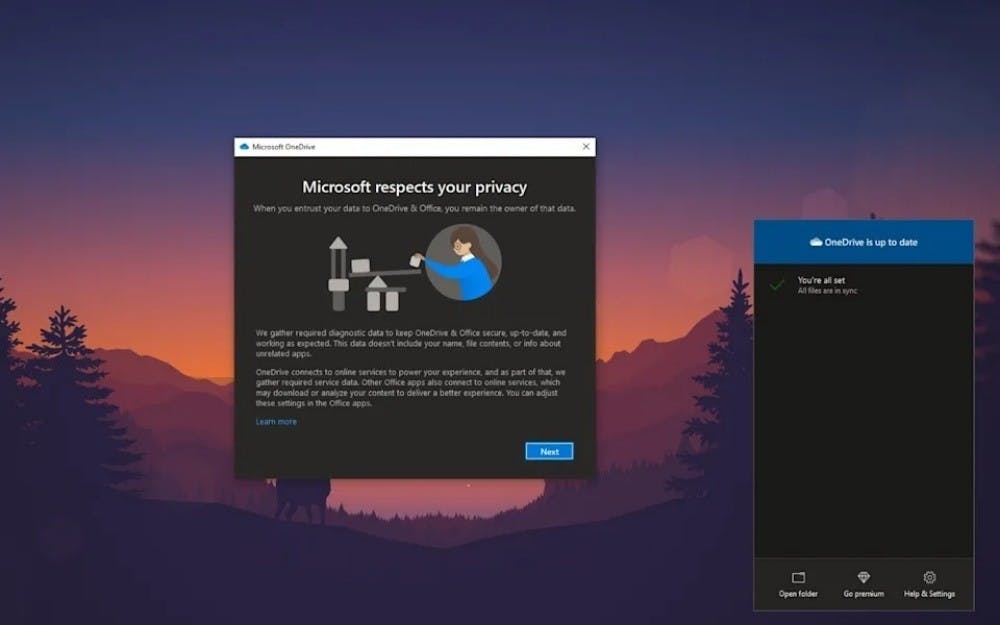The height and width of the screenshot is (625, 1000).
Task: Click the Open folder icon
Action: click(x=798, y=578)
